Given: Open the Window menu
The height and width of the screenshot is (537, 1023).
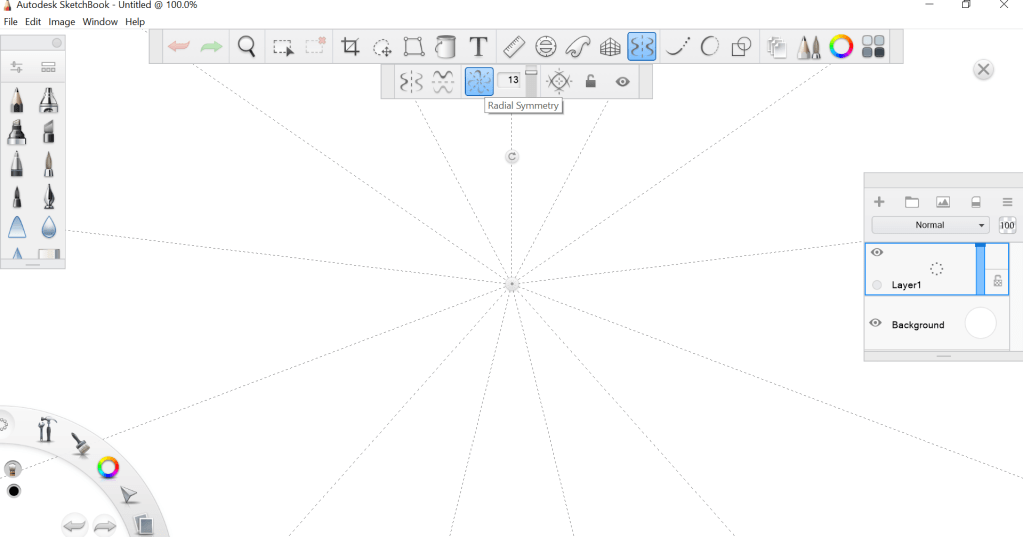Looking at the screenshot, I should point(99,21).
